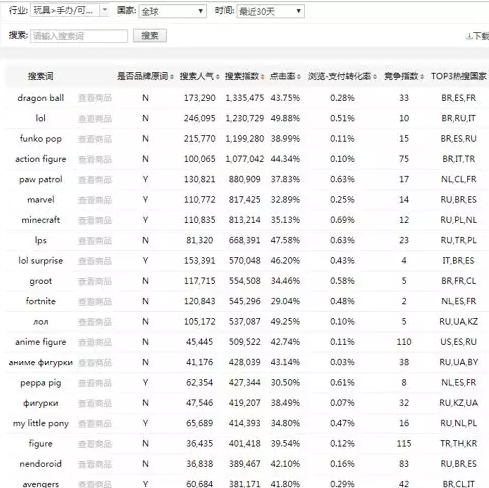
Task: View products for anime figure
Action: click(95, 342)
